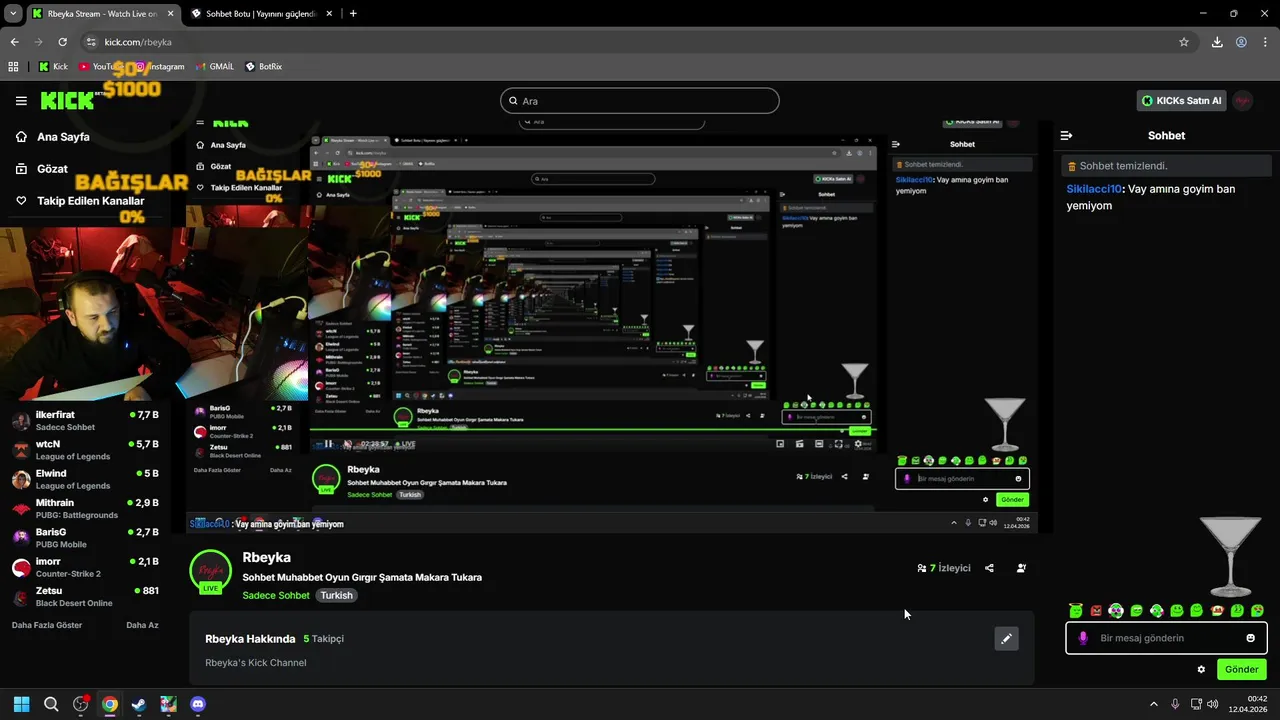1280x720 pixels.
Task: Click the Sikilacci10 username in chat
Action: (x=1094, y=189)
